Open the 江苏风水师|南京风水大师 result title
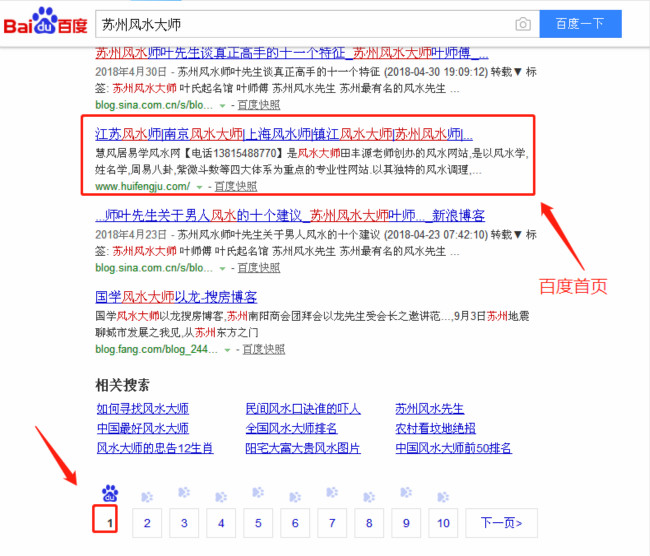This screenshot has width=650, height=556. click(284, 134)
